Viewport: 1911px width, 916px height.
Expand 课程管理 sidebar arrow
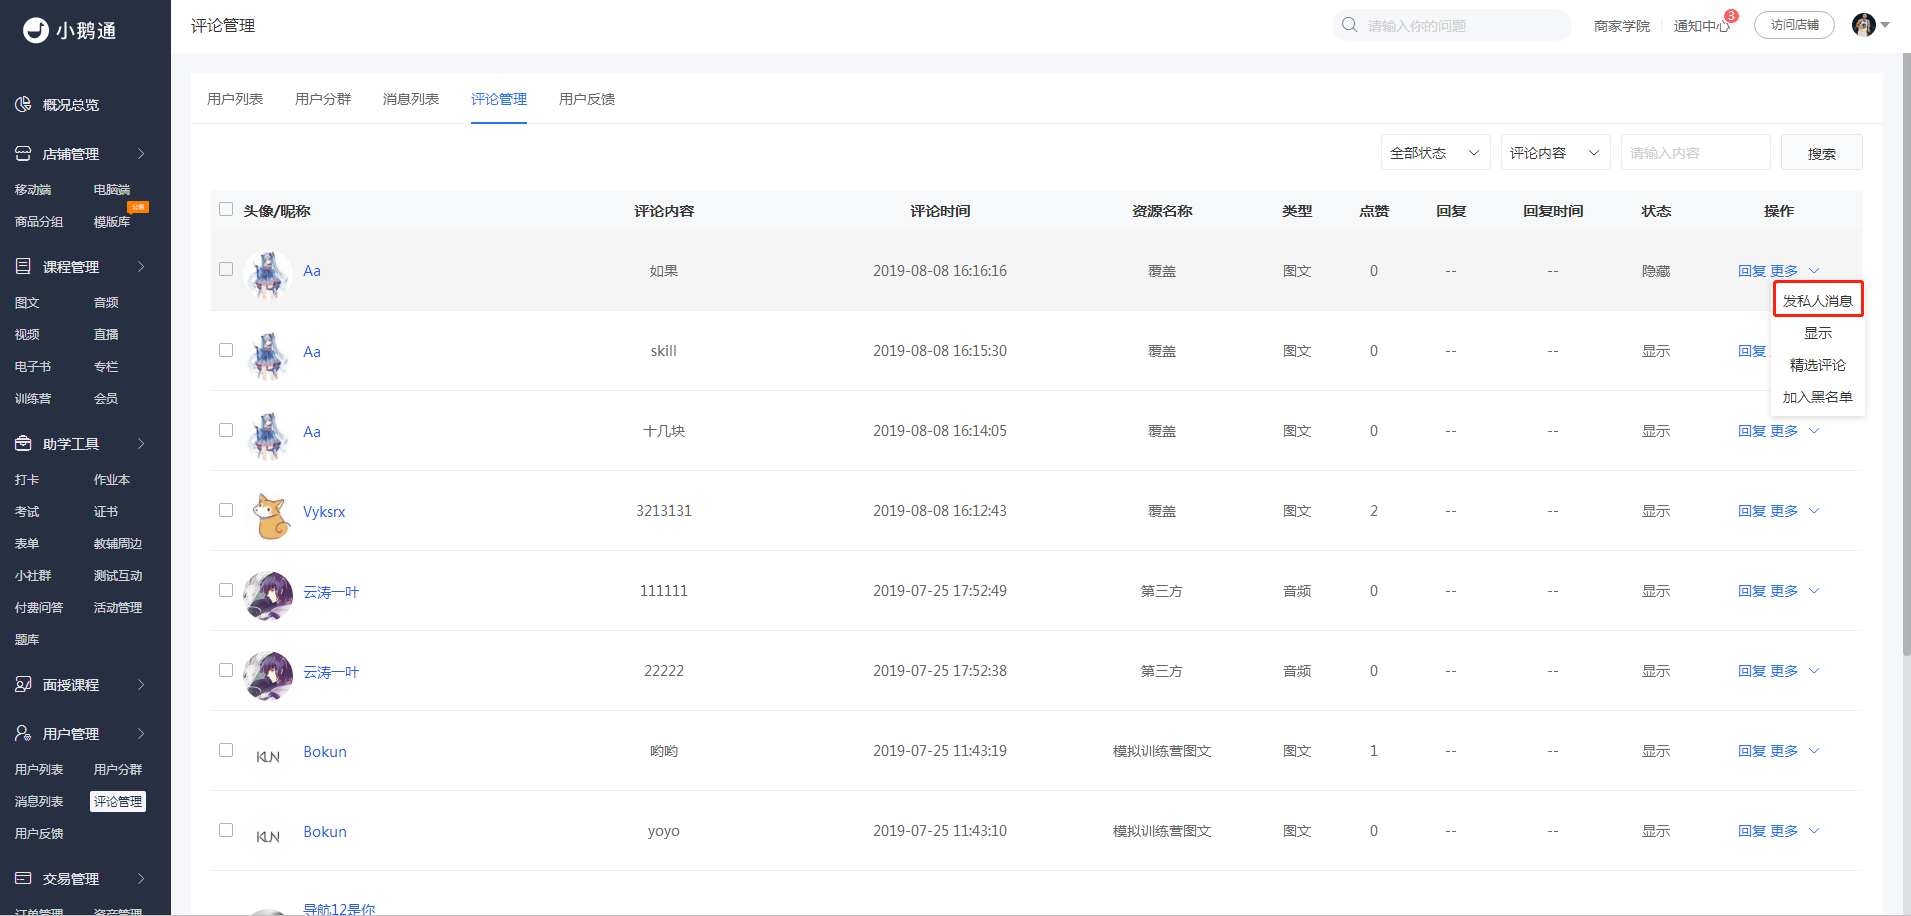coord(141,266)
